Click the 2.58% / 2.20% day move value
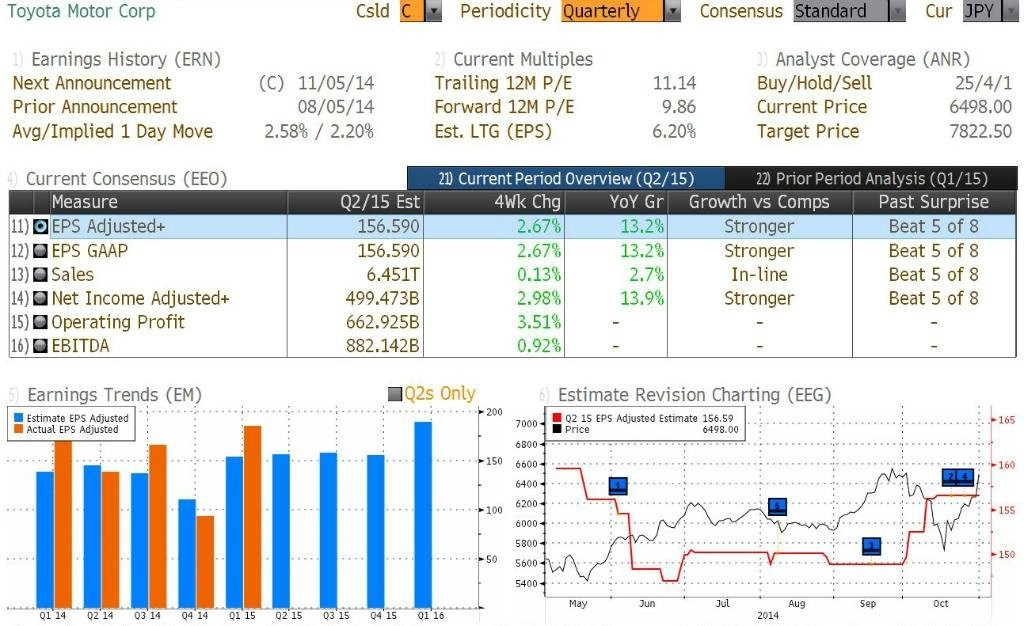Screen dimensions: 1024x626 click(x=319, y=131)
